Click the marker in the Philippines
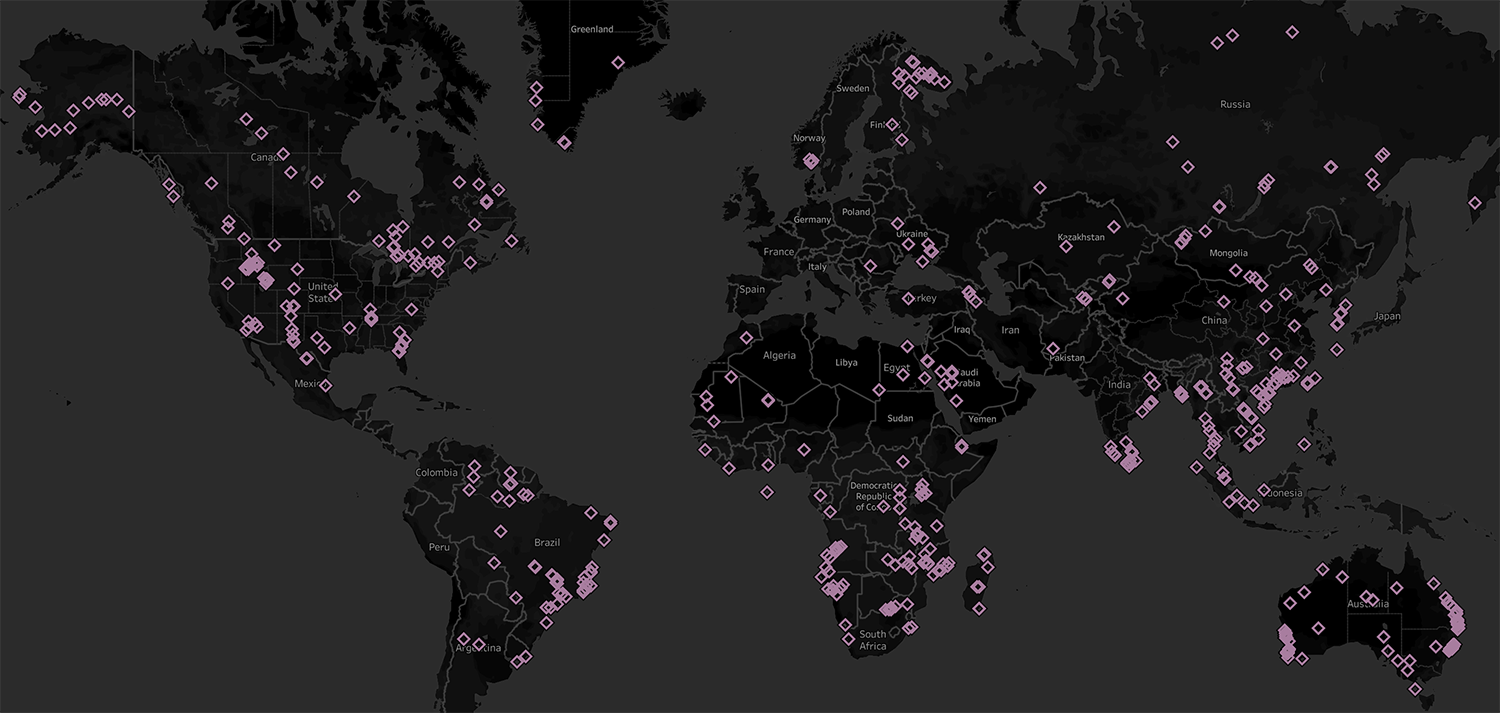Viewport: 1500px width, 713px height. click(x=1304, y=444)
